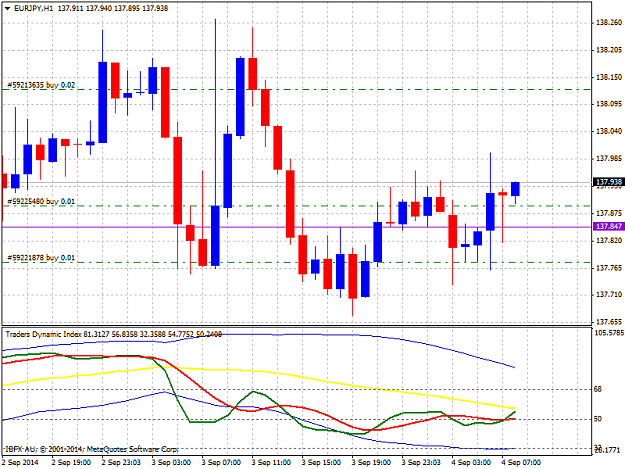Click time axis label 4 Sep 03:00
625x469 pixels.
pos(471,463)
